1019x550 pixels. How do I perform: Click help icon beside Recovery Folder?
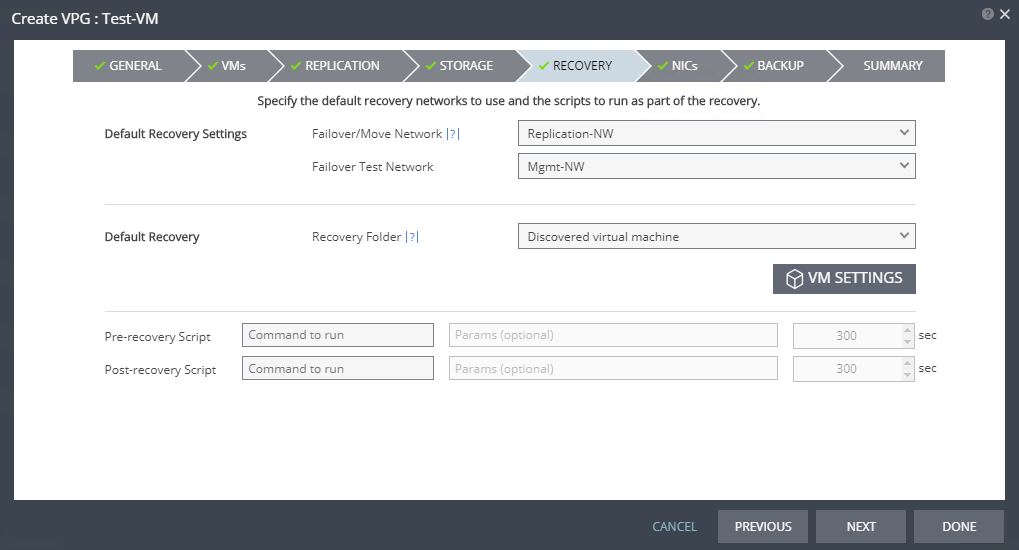411,237
